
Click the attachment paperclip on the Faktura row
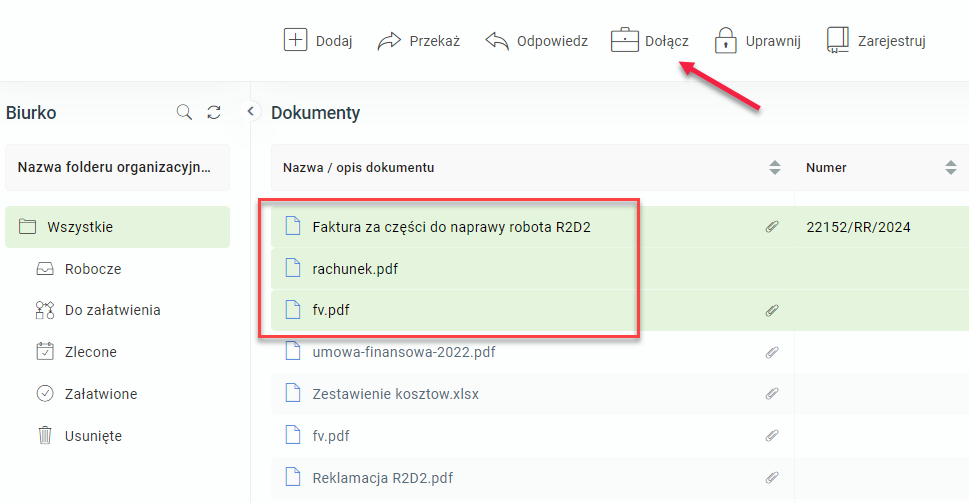(x=772, y=227)
